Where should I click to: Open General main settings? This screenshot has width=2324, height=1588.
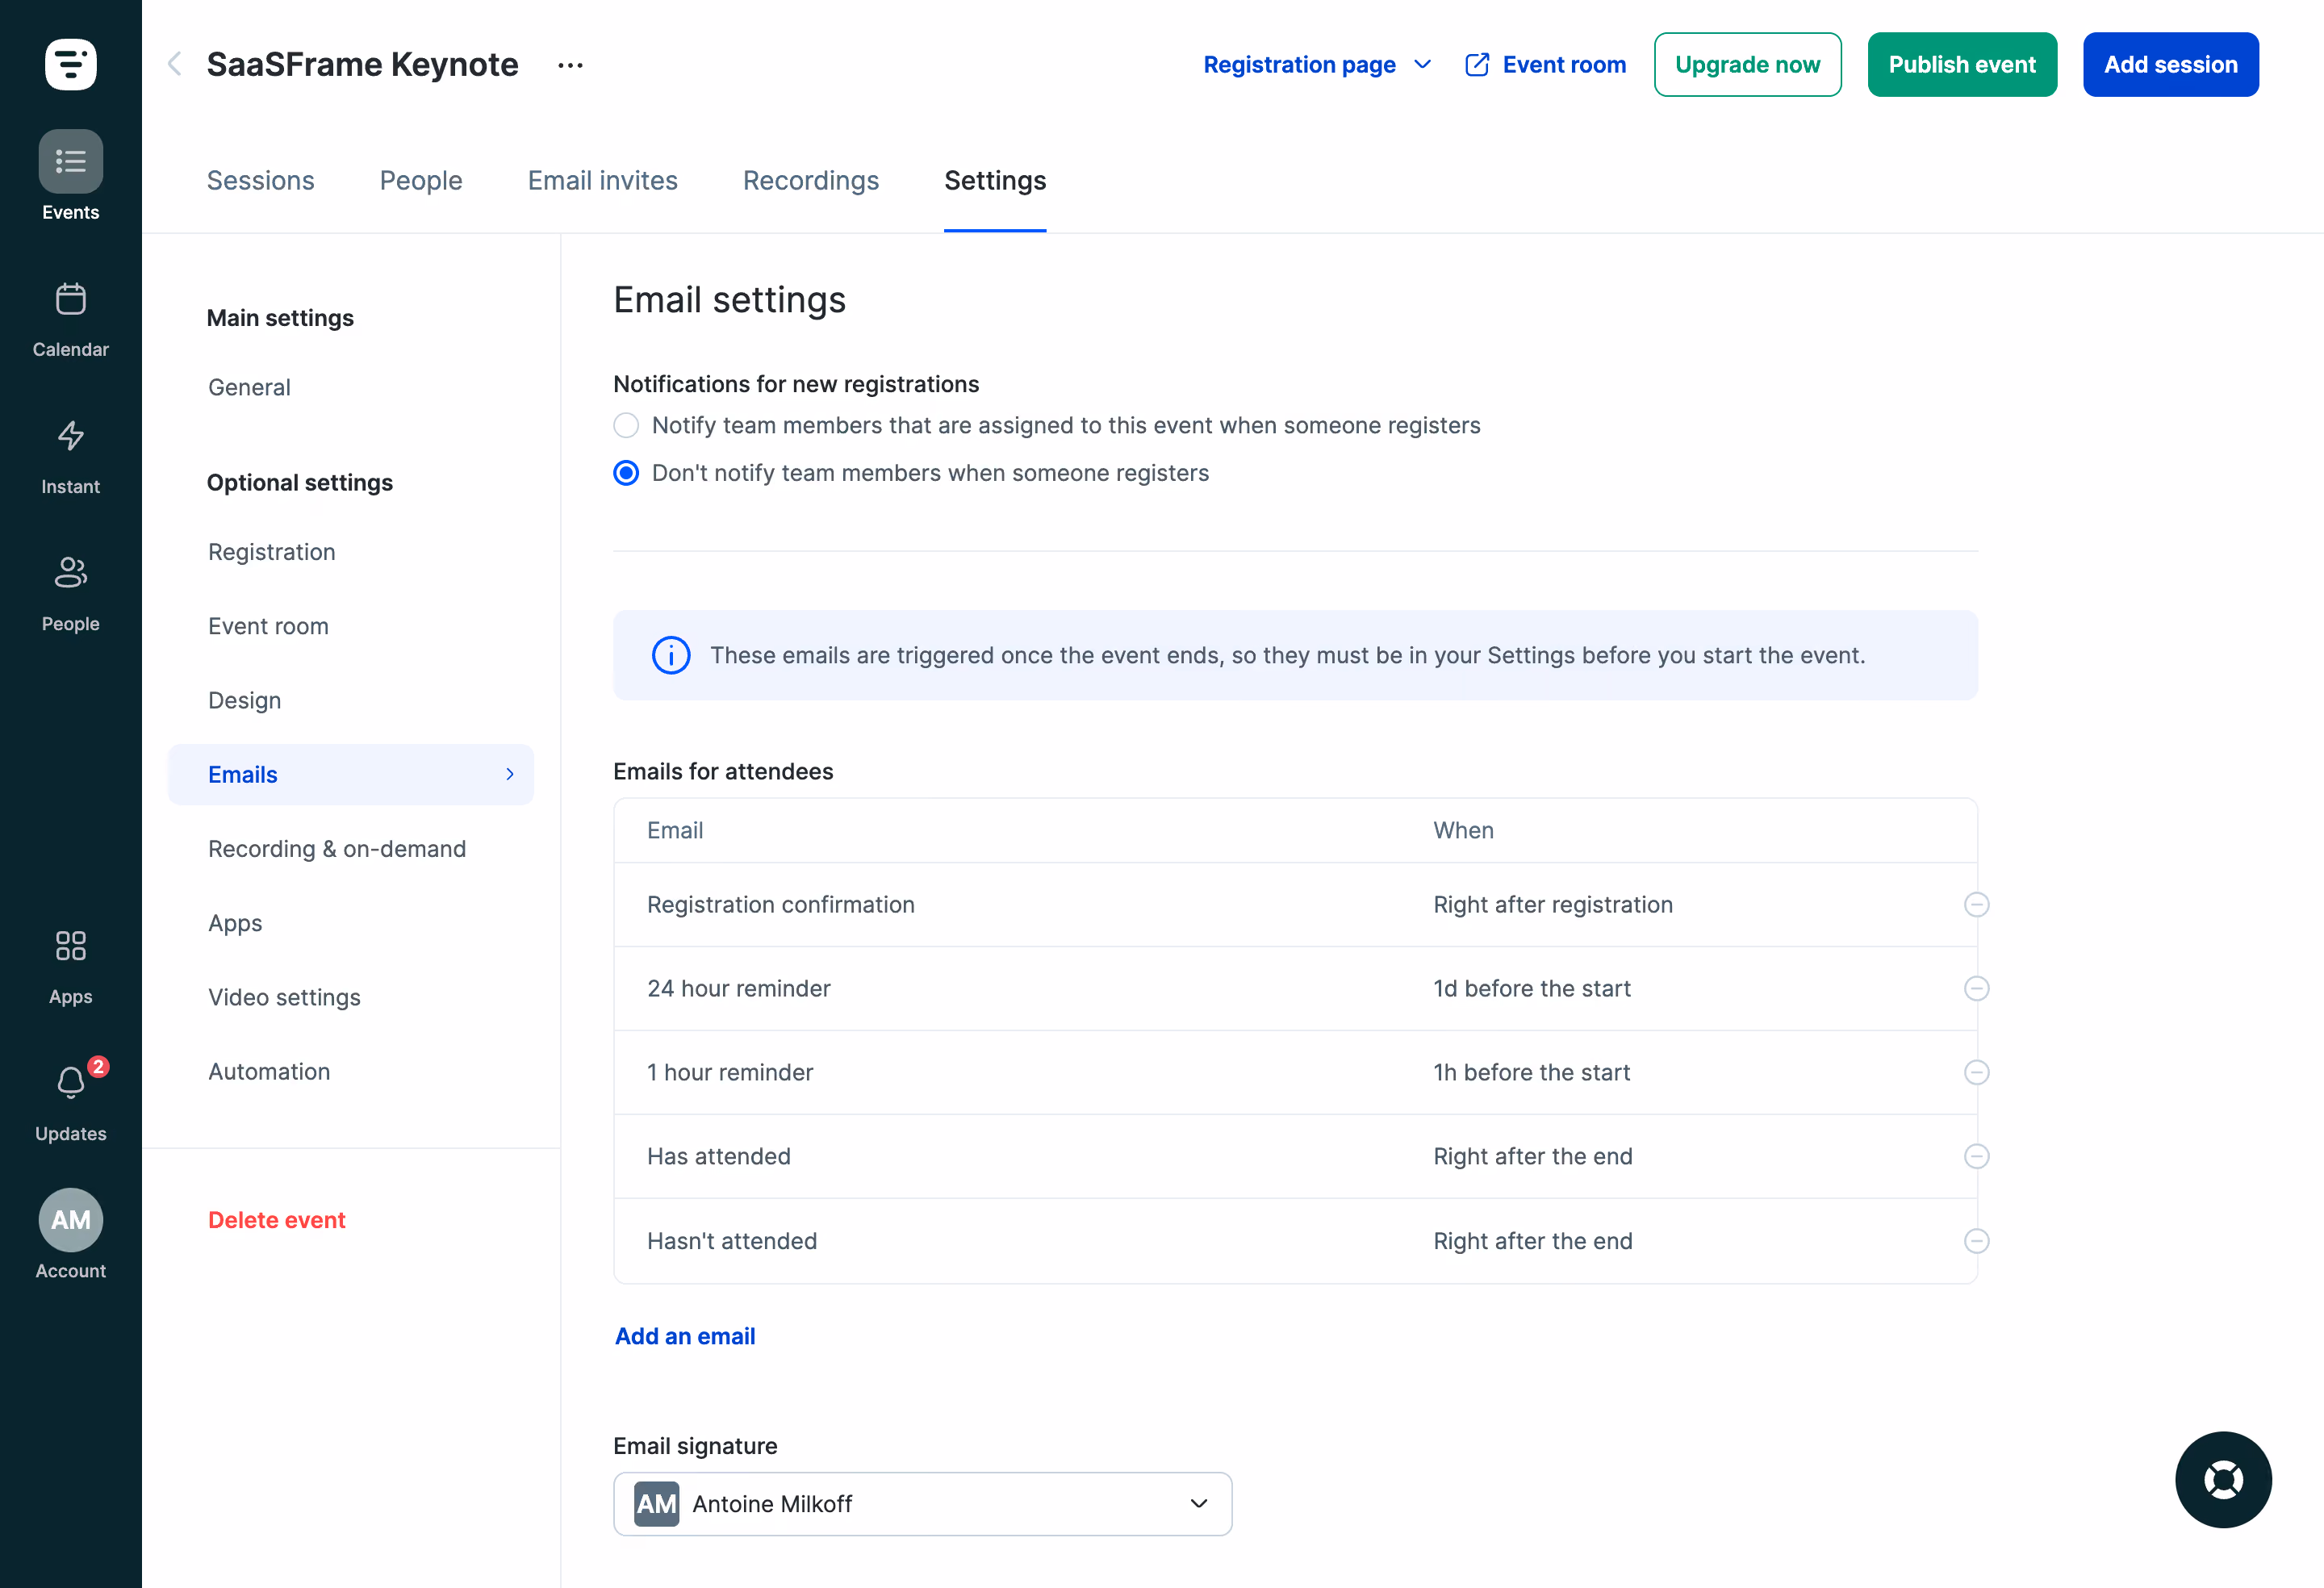click(x=249, y=387)
